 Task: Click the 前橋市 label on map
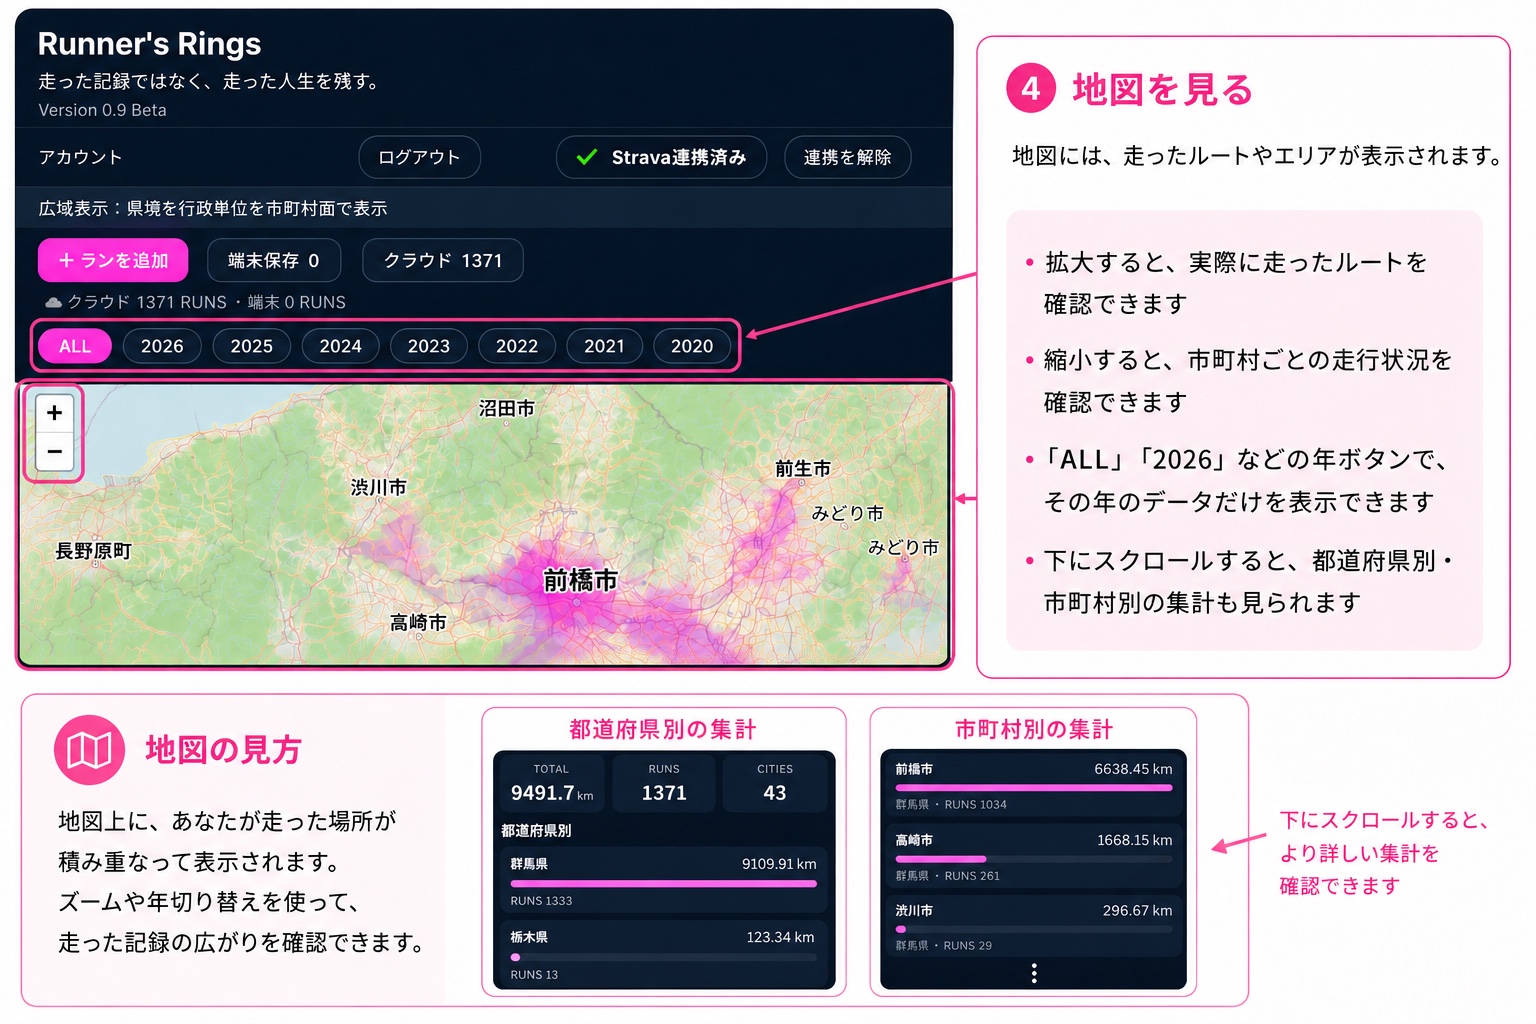580,580
